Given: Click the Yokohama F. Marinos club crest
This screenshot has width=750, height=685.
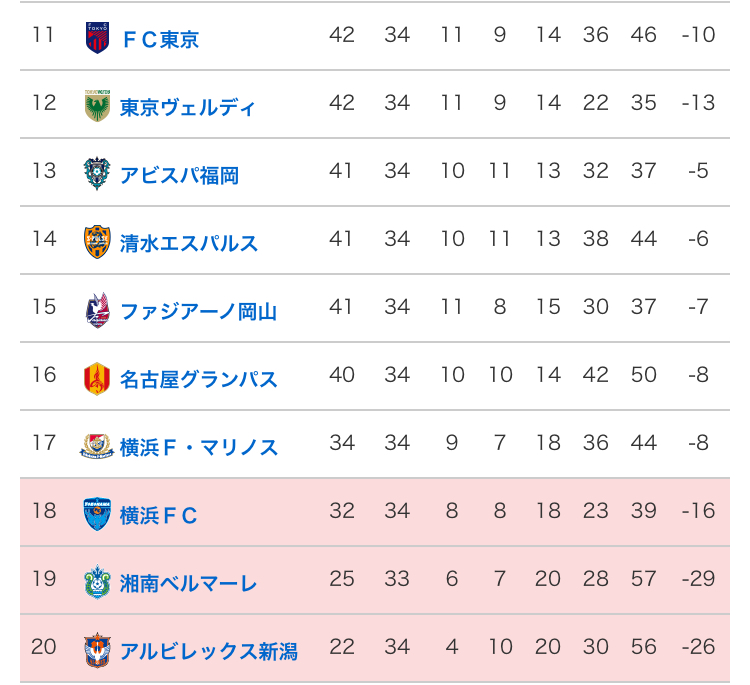Looking at the screenshot, I should click(97, 446).
